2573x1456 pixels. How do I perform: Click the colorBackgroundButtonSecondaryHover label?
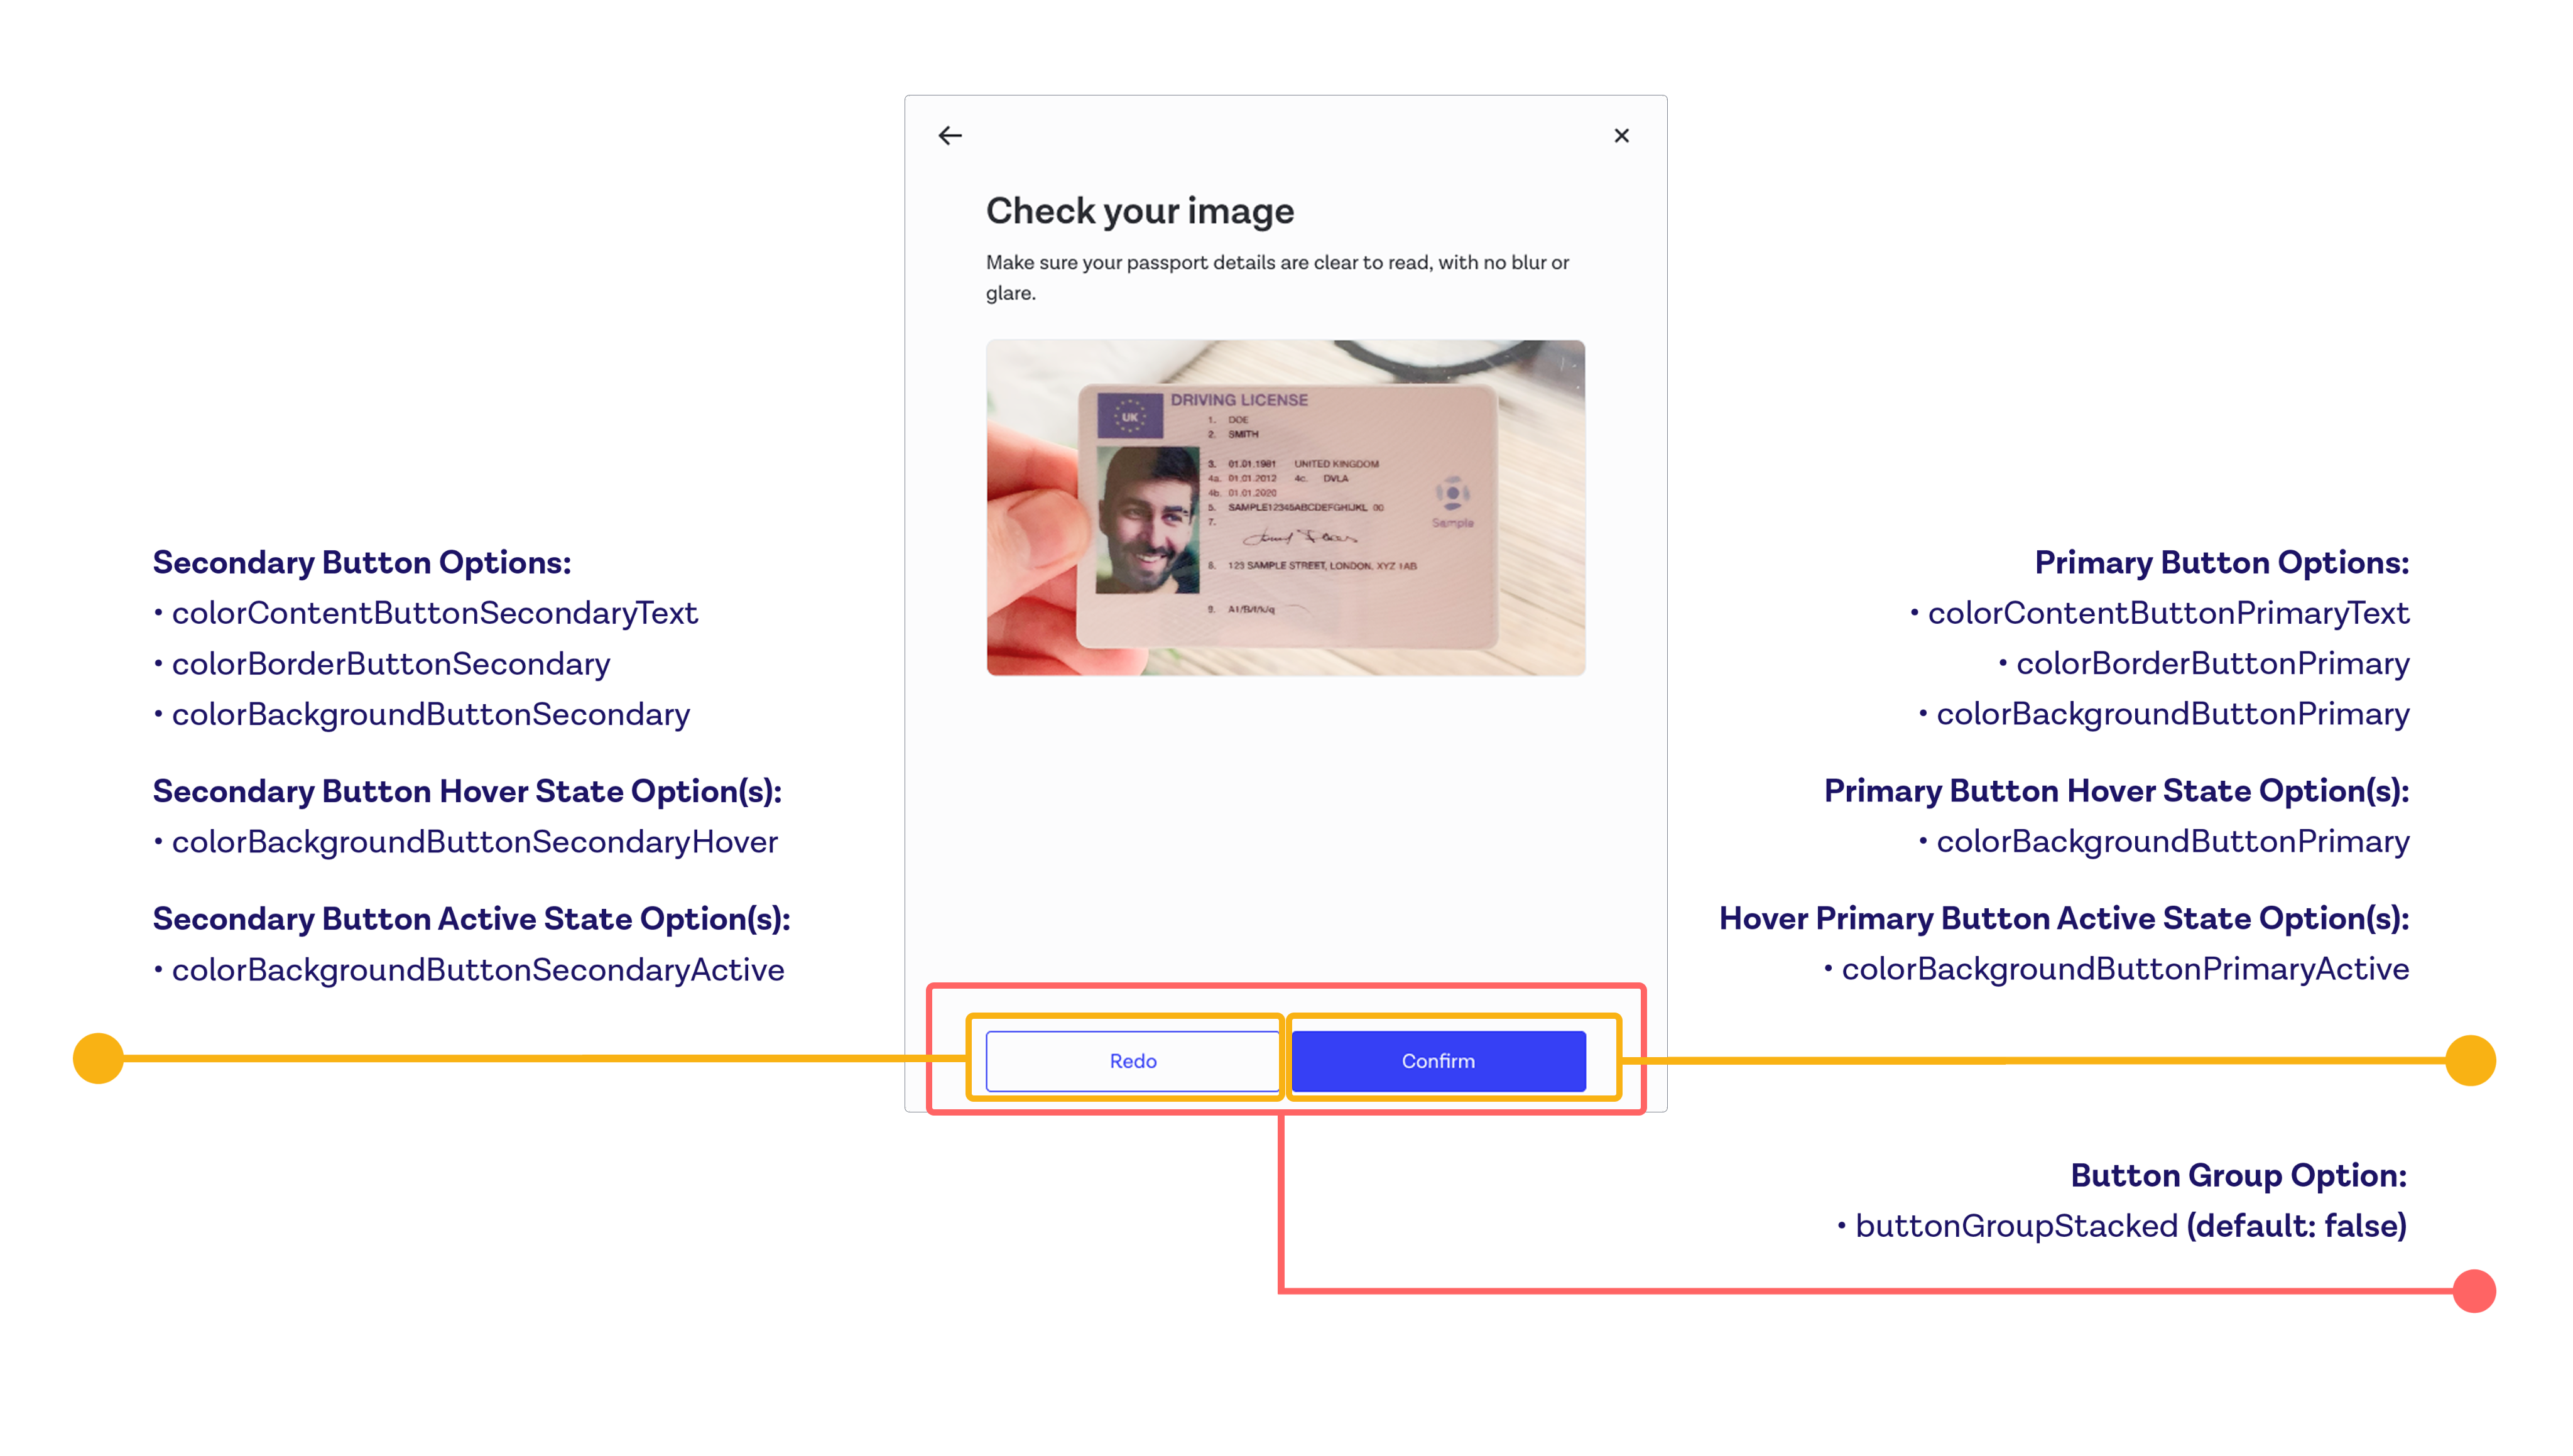pyautogui.click(x=474, y=842)
